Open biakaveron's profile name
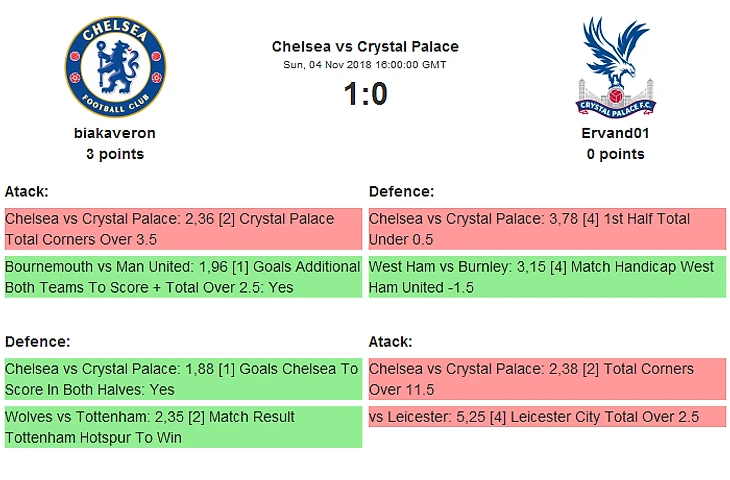Screen dimensions: 730x480 [115, 132]
